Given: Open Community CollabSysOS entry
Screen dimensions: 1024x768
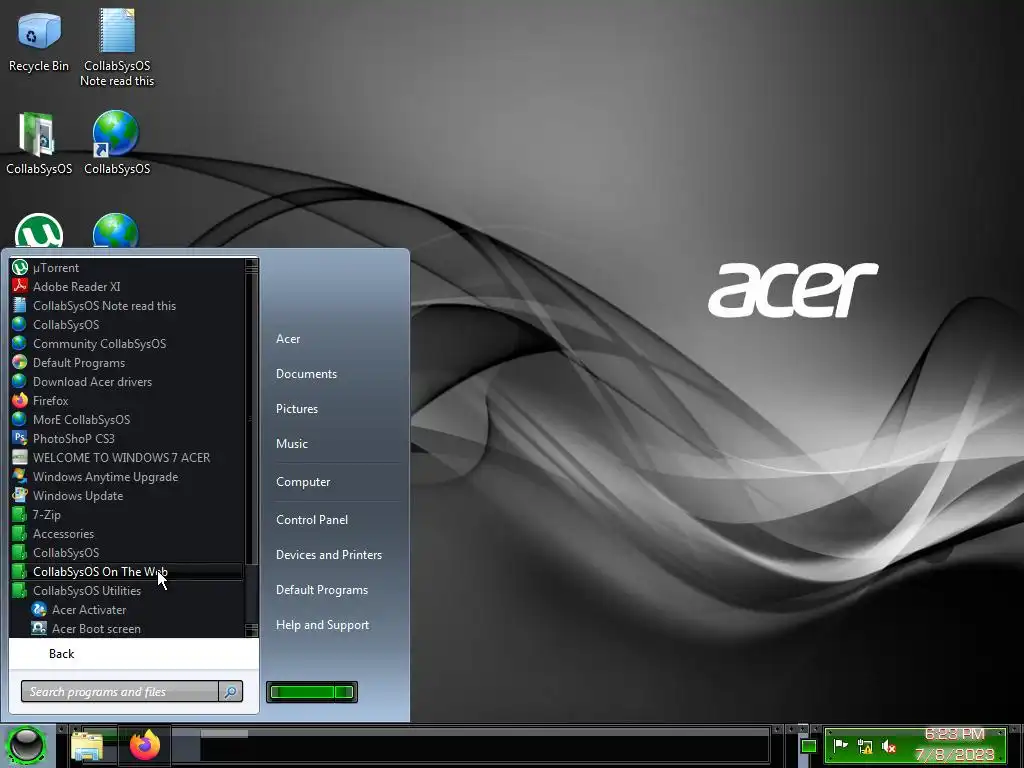Looking at the screenshot, I should pos(127,344).
